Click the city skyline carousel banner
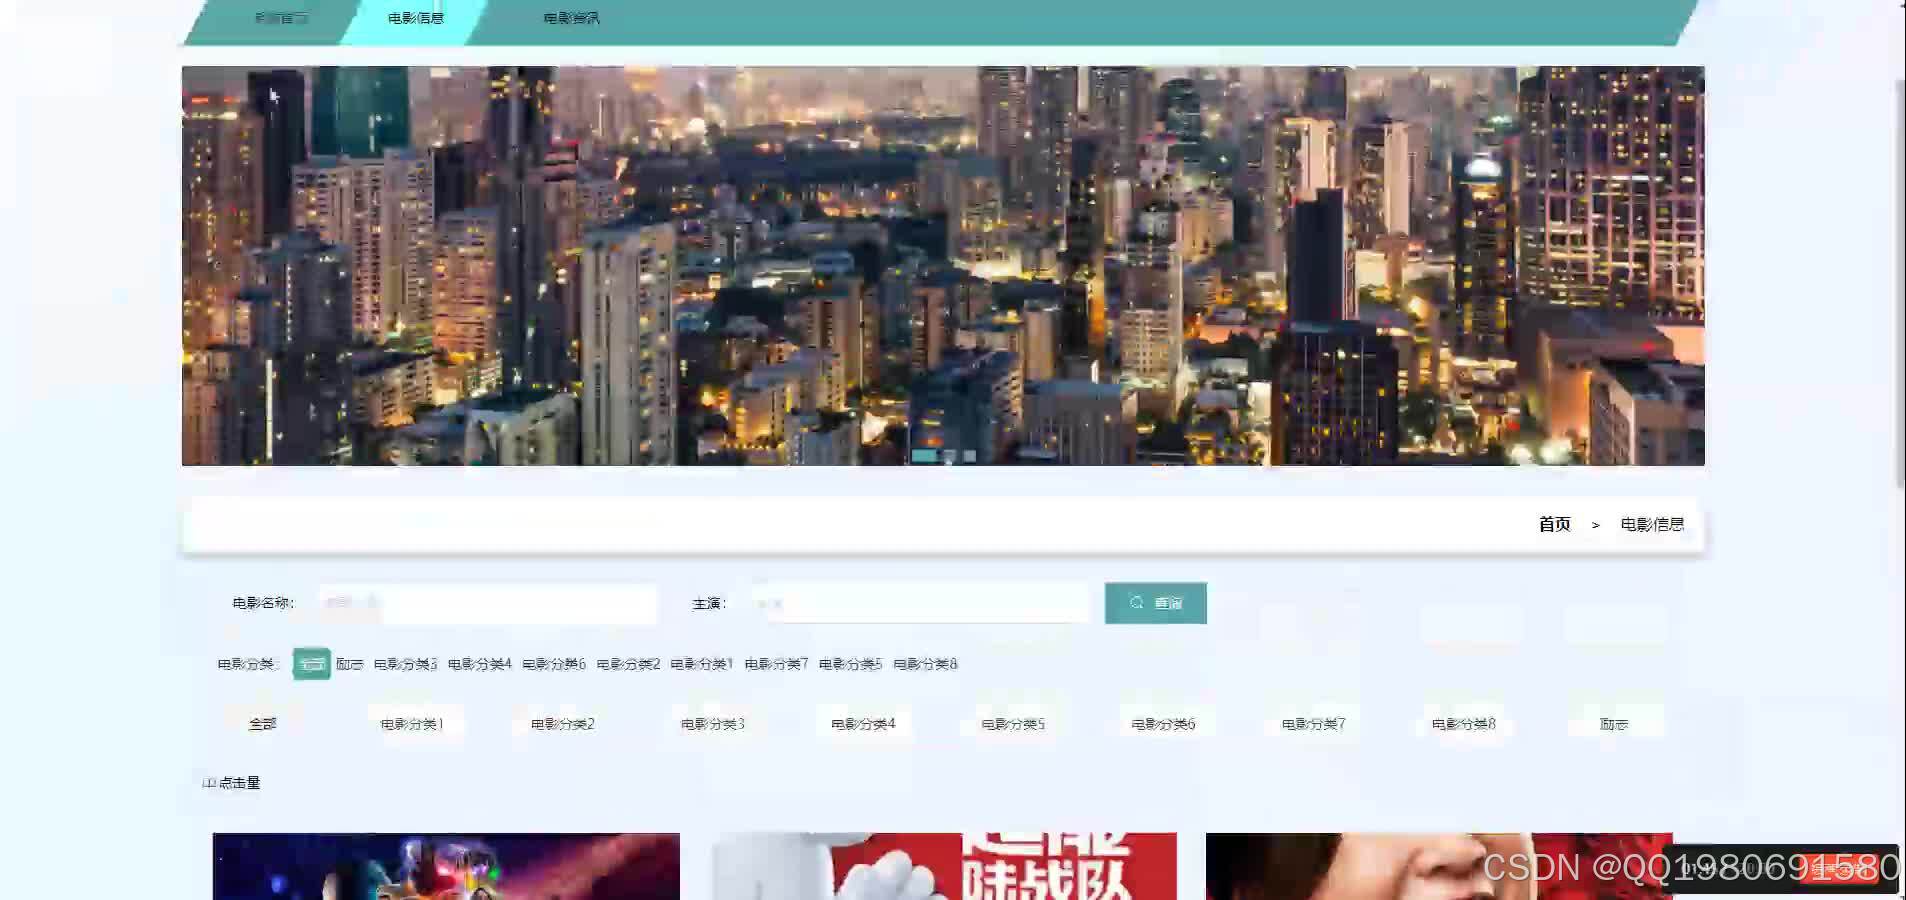1906x900 pixels. click(943, 266)
